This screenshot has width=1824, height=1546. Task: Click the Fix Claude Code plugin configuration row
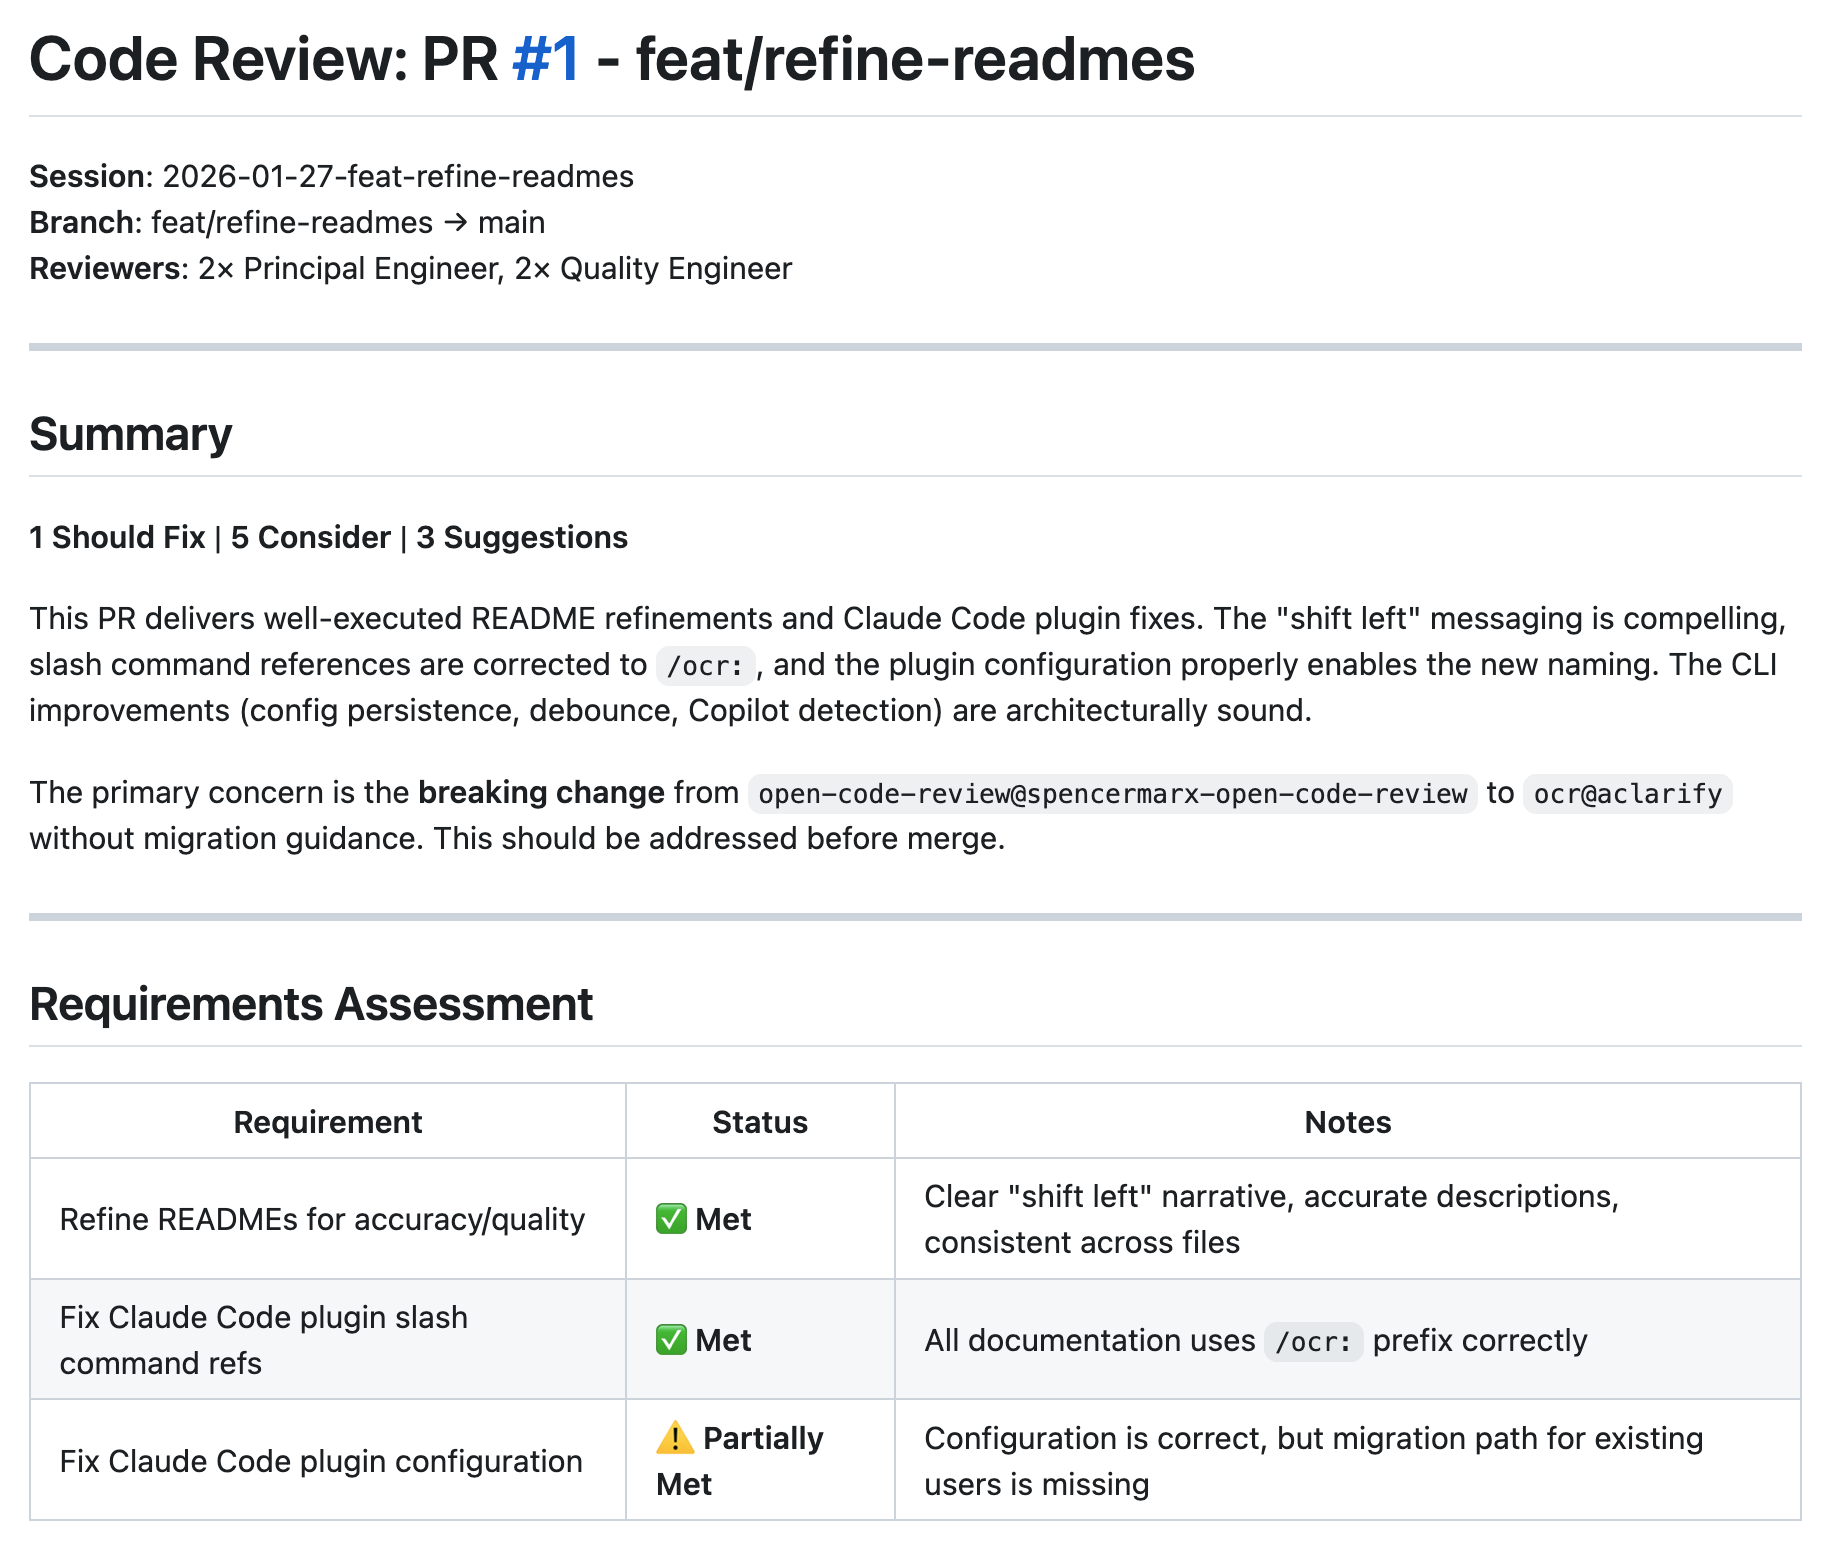[321, 1460]
